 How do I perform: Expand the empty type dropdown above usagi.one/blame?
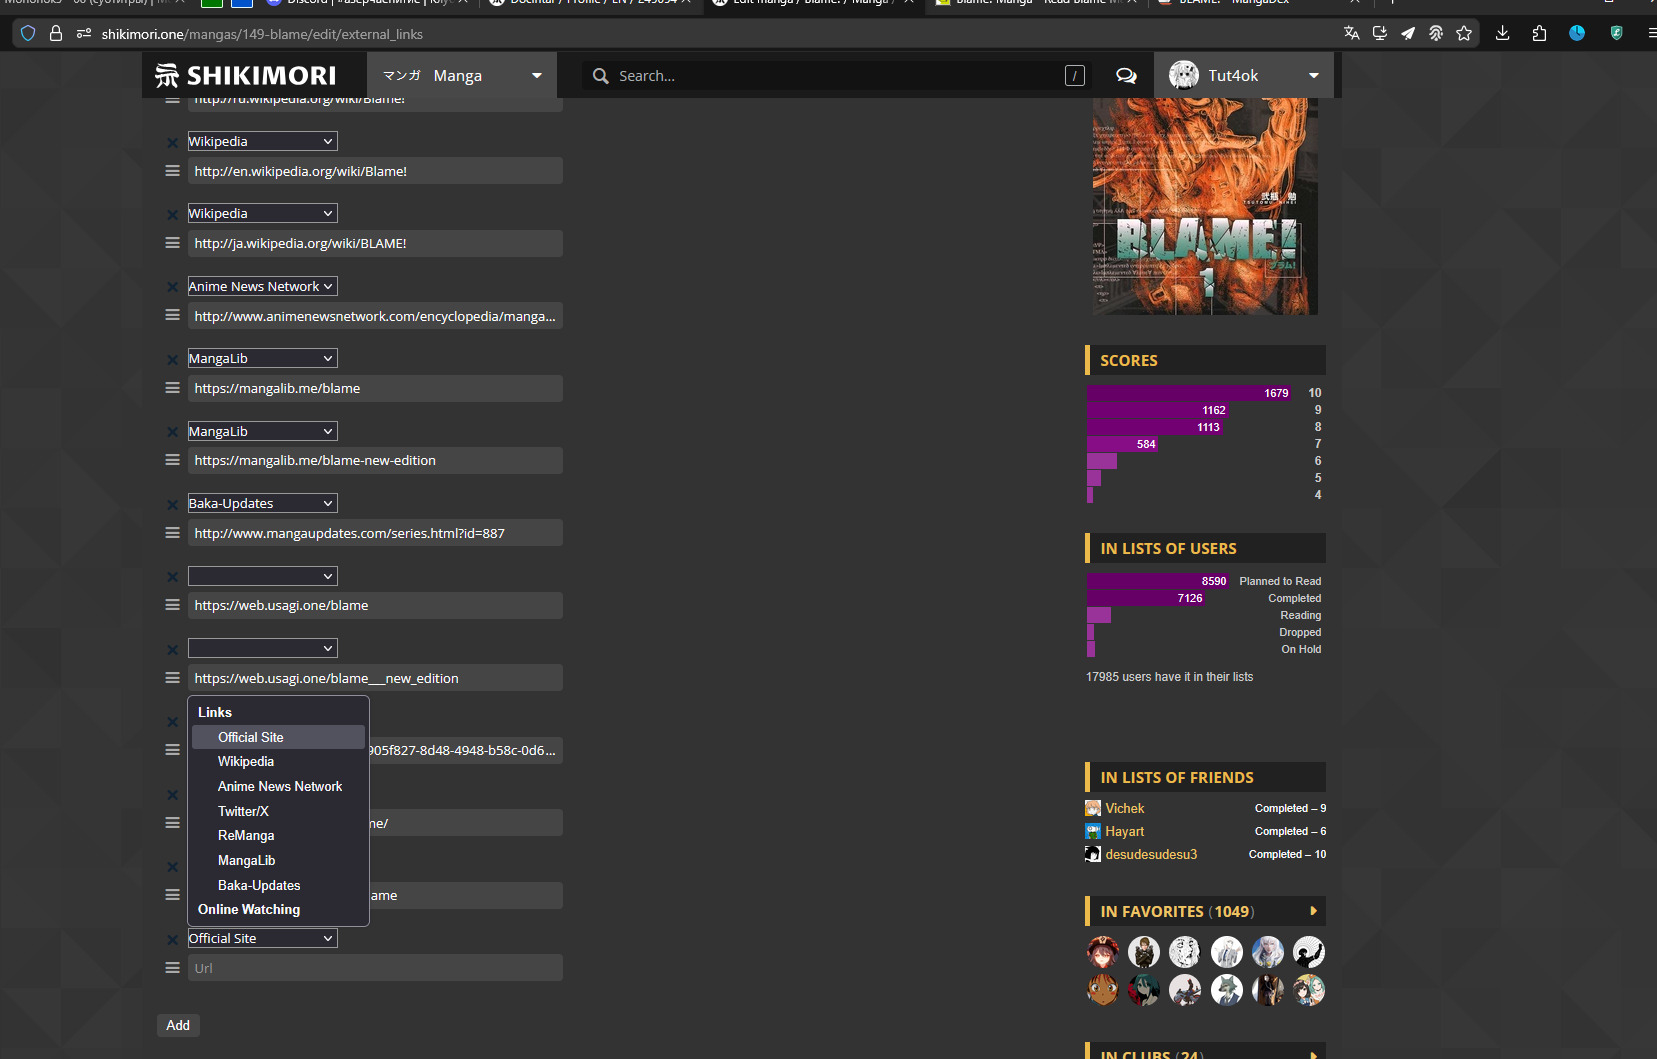point(262,576)
